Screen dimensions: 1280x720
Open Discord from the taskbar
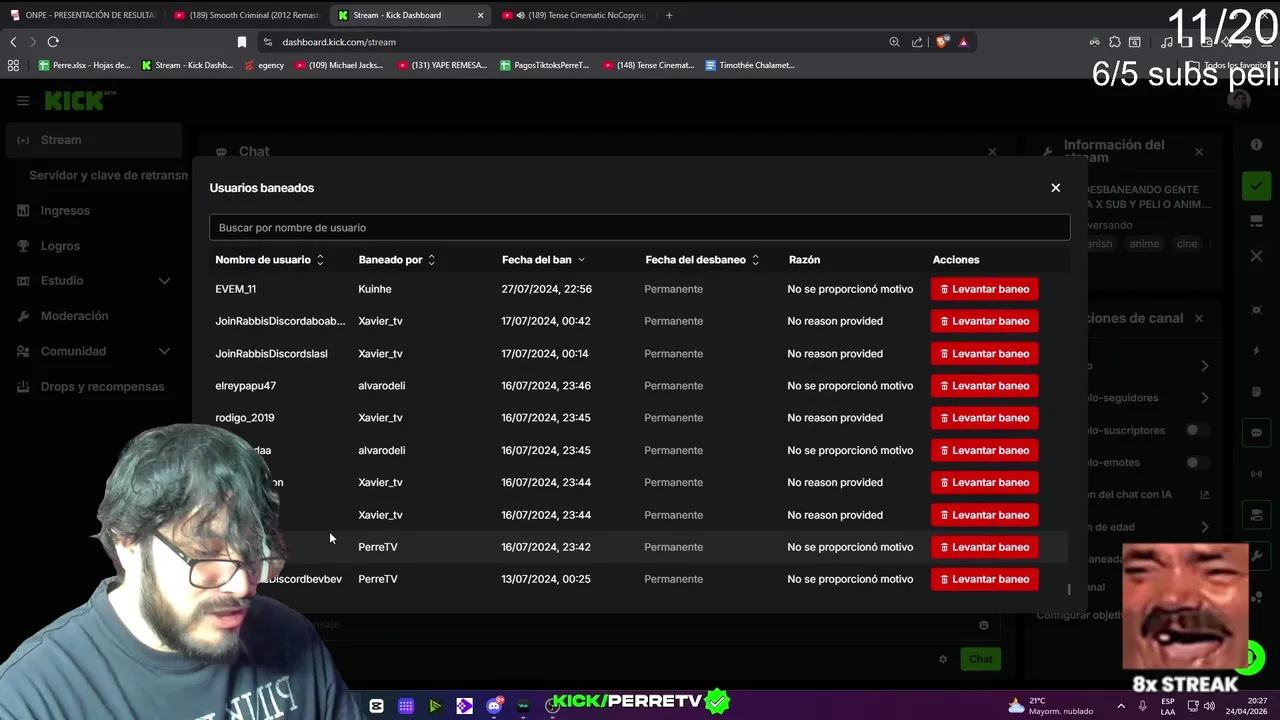tap(494, 706)
